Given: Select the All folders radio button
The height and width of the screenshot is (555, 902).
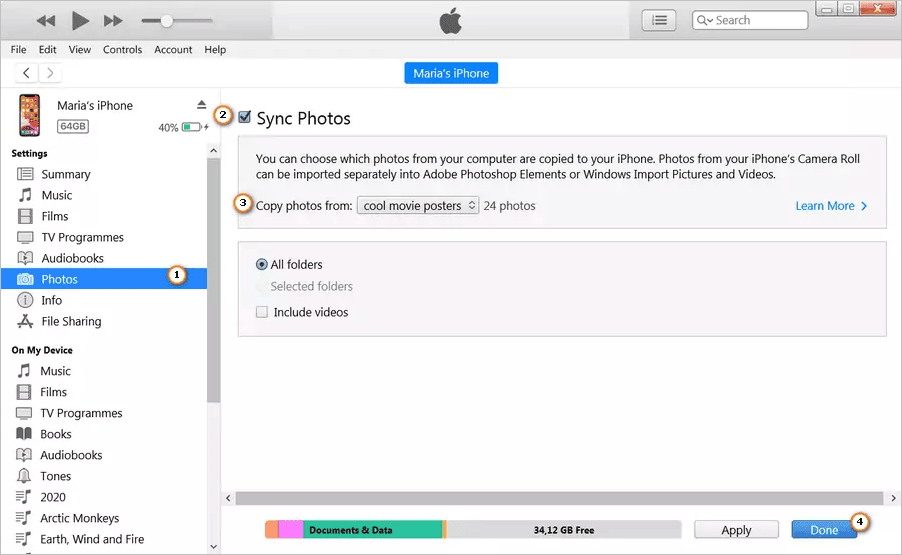Looking at the screenshot, I should point(262,264).
